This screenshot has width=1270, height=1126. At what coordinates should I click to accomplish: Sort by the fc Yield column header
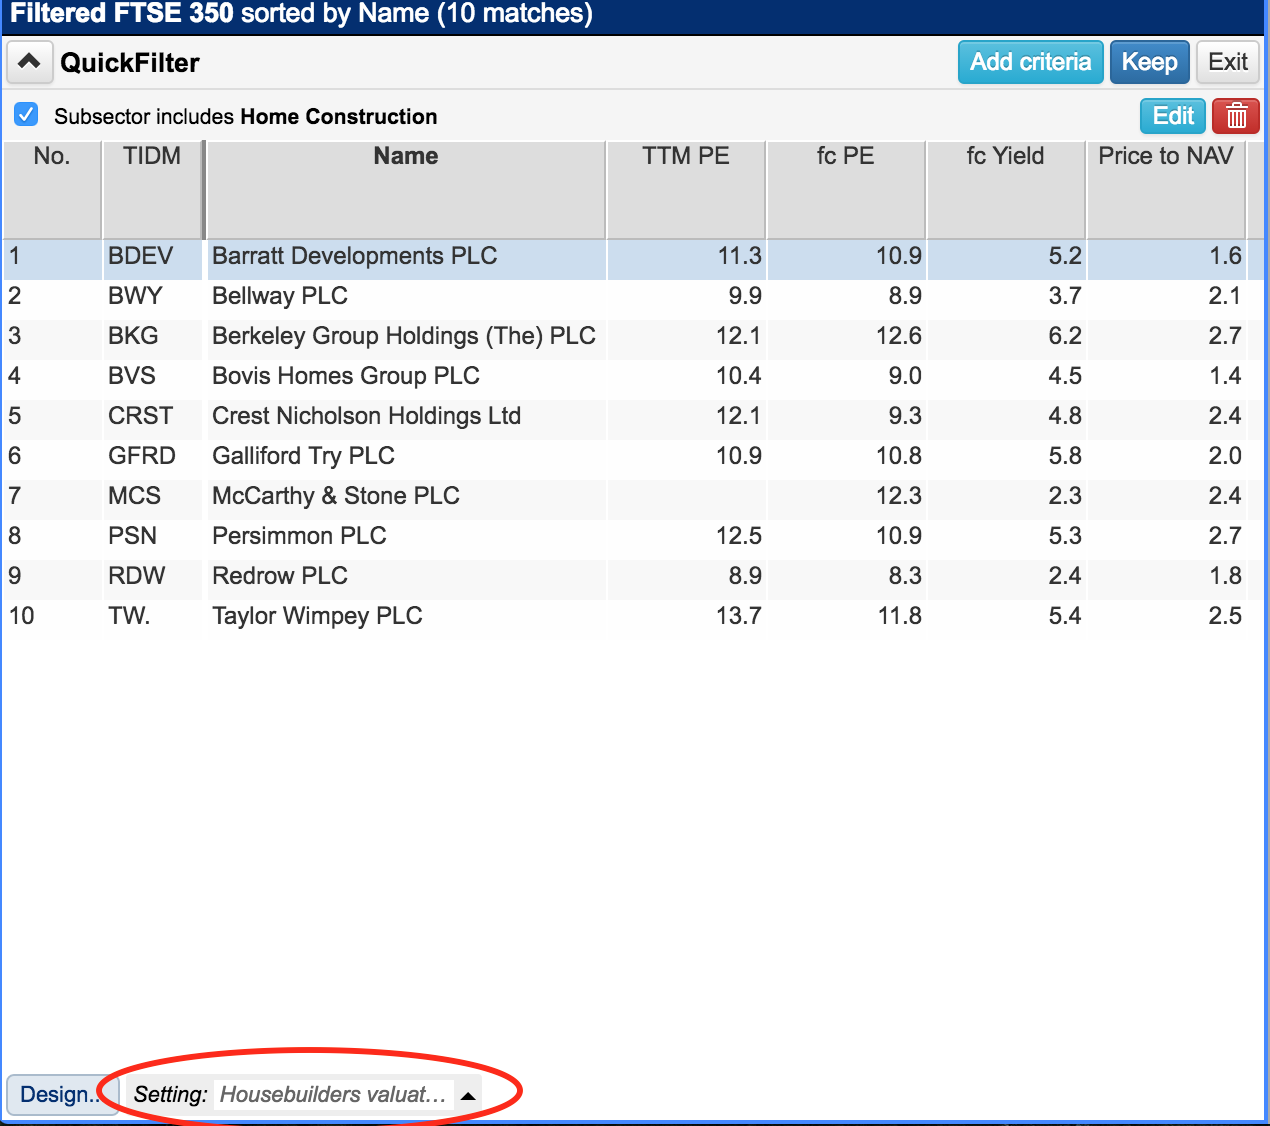click(1006, 189)
